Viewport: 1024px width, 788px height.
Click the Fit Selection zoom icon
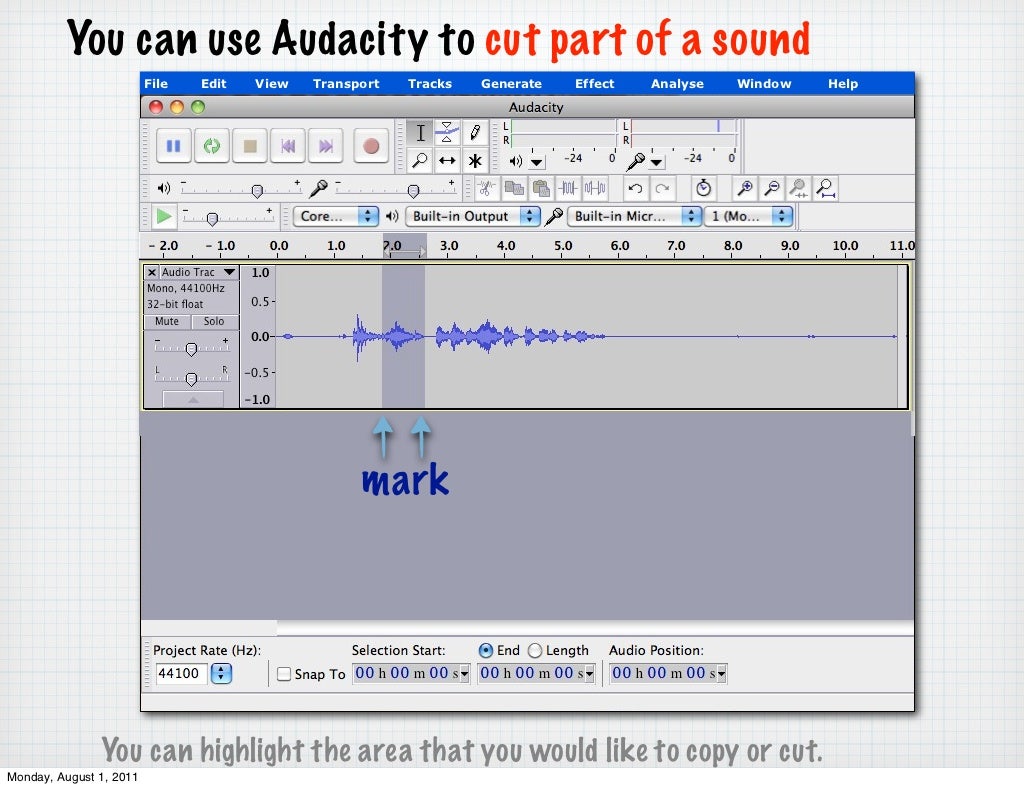[x=799, y=189]
